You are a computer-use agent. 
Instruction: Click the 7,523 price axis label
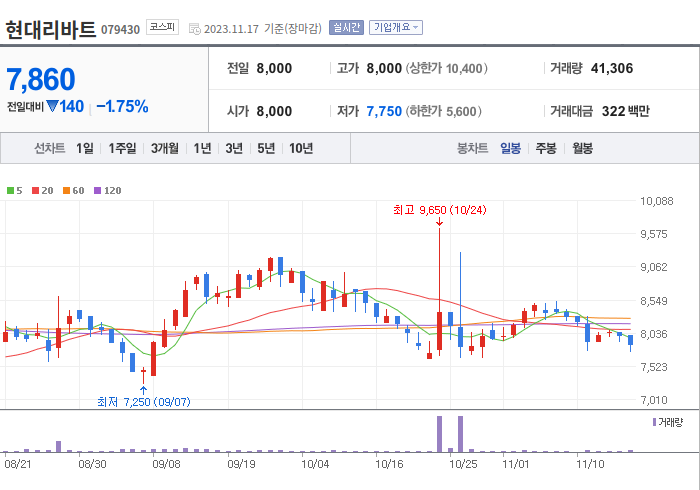[654, 367]
